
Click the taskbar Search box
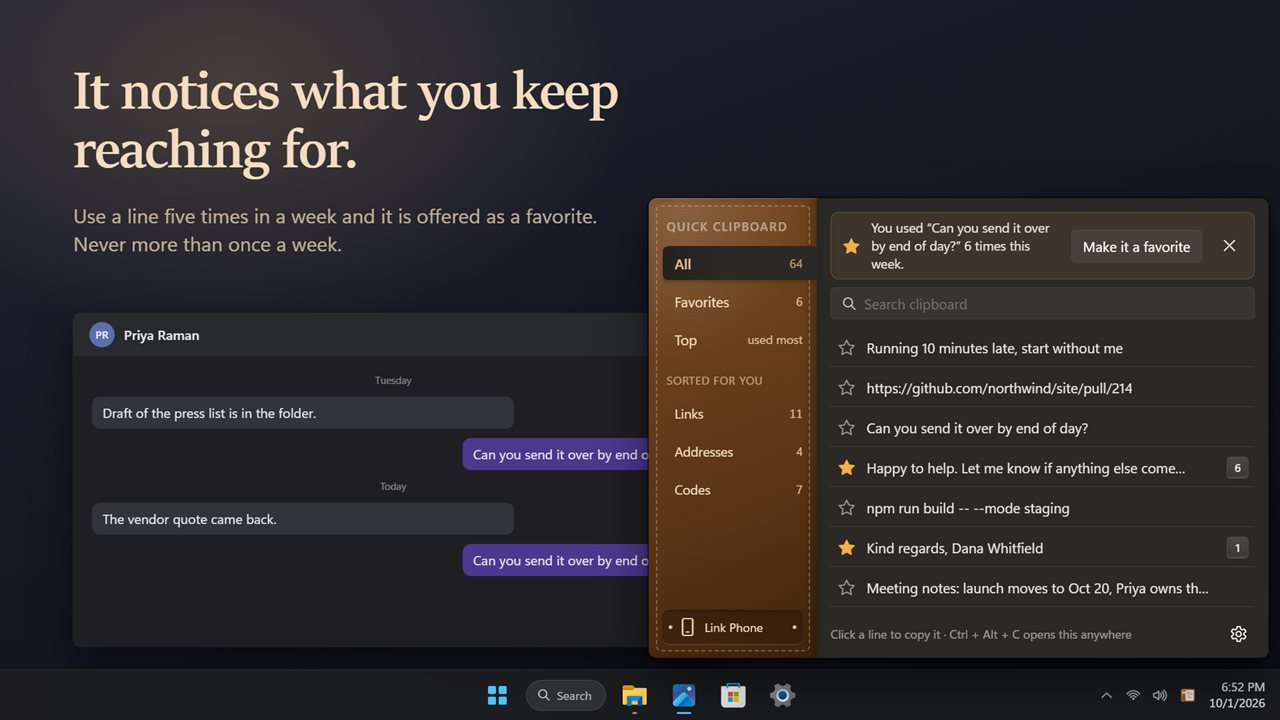(565, 695)
